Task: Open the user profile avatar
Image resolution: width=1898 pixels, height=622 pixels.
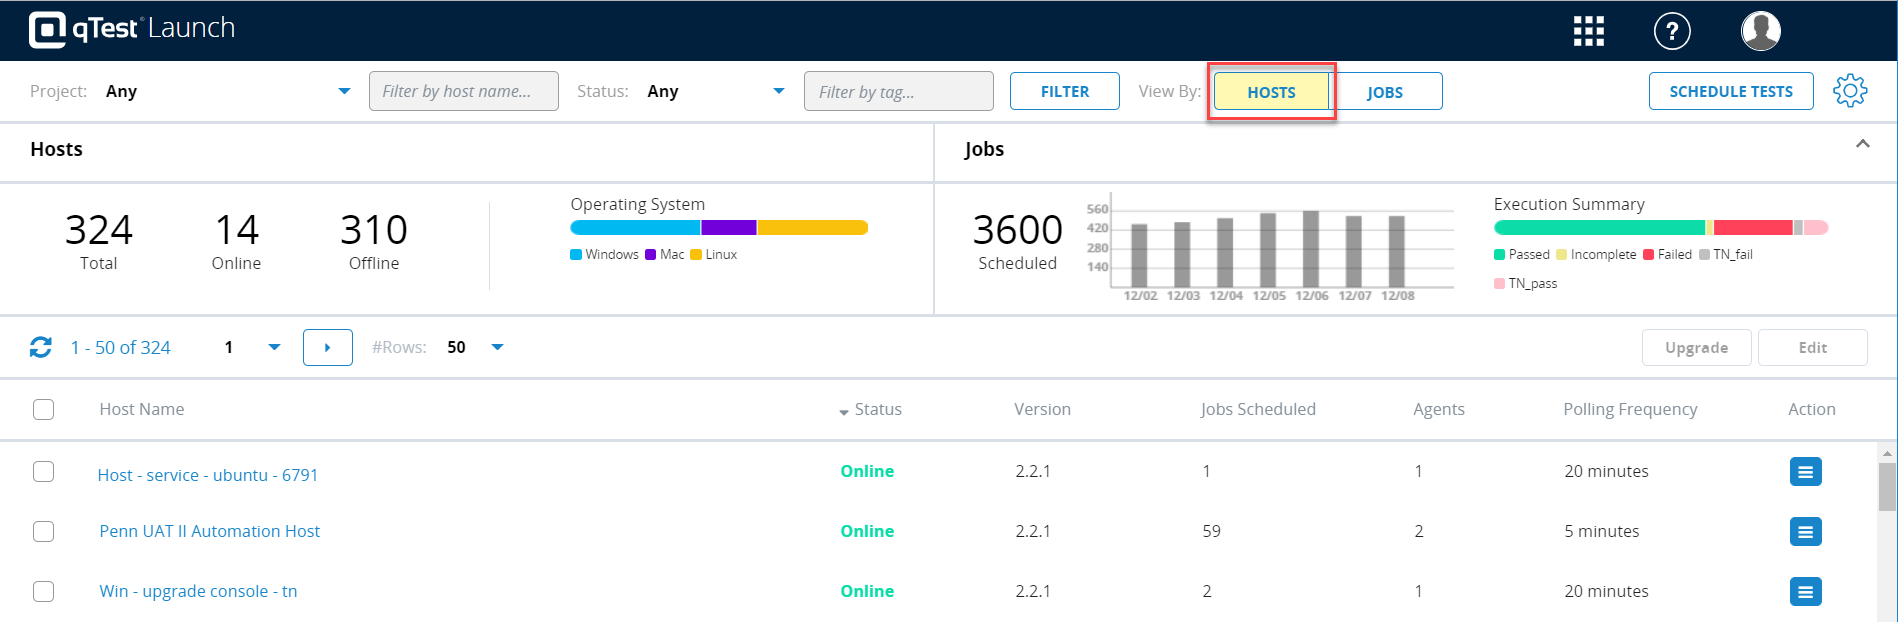Action: click(1760, 31)
